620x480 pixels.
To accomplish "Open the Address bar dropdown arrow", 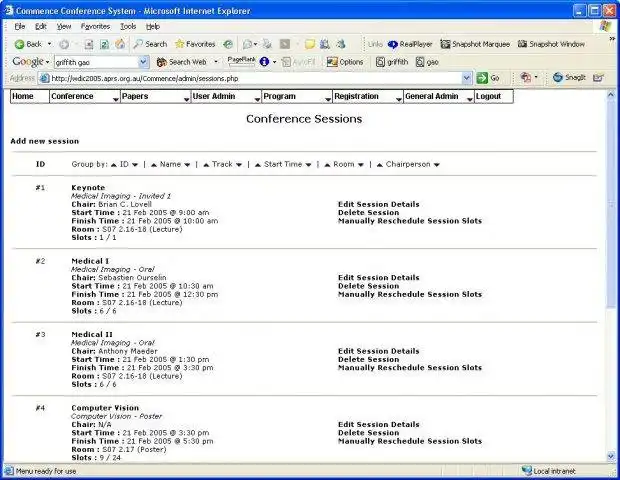I will coord(467,78).
